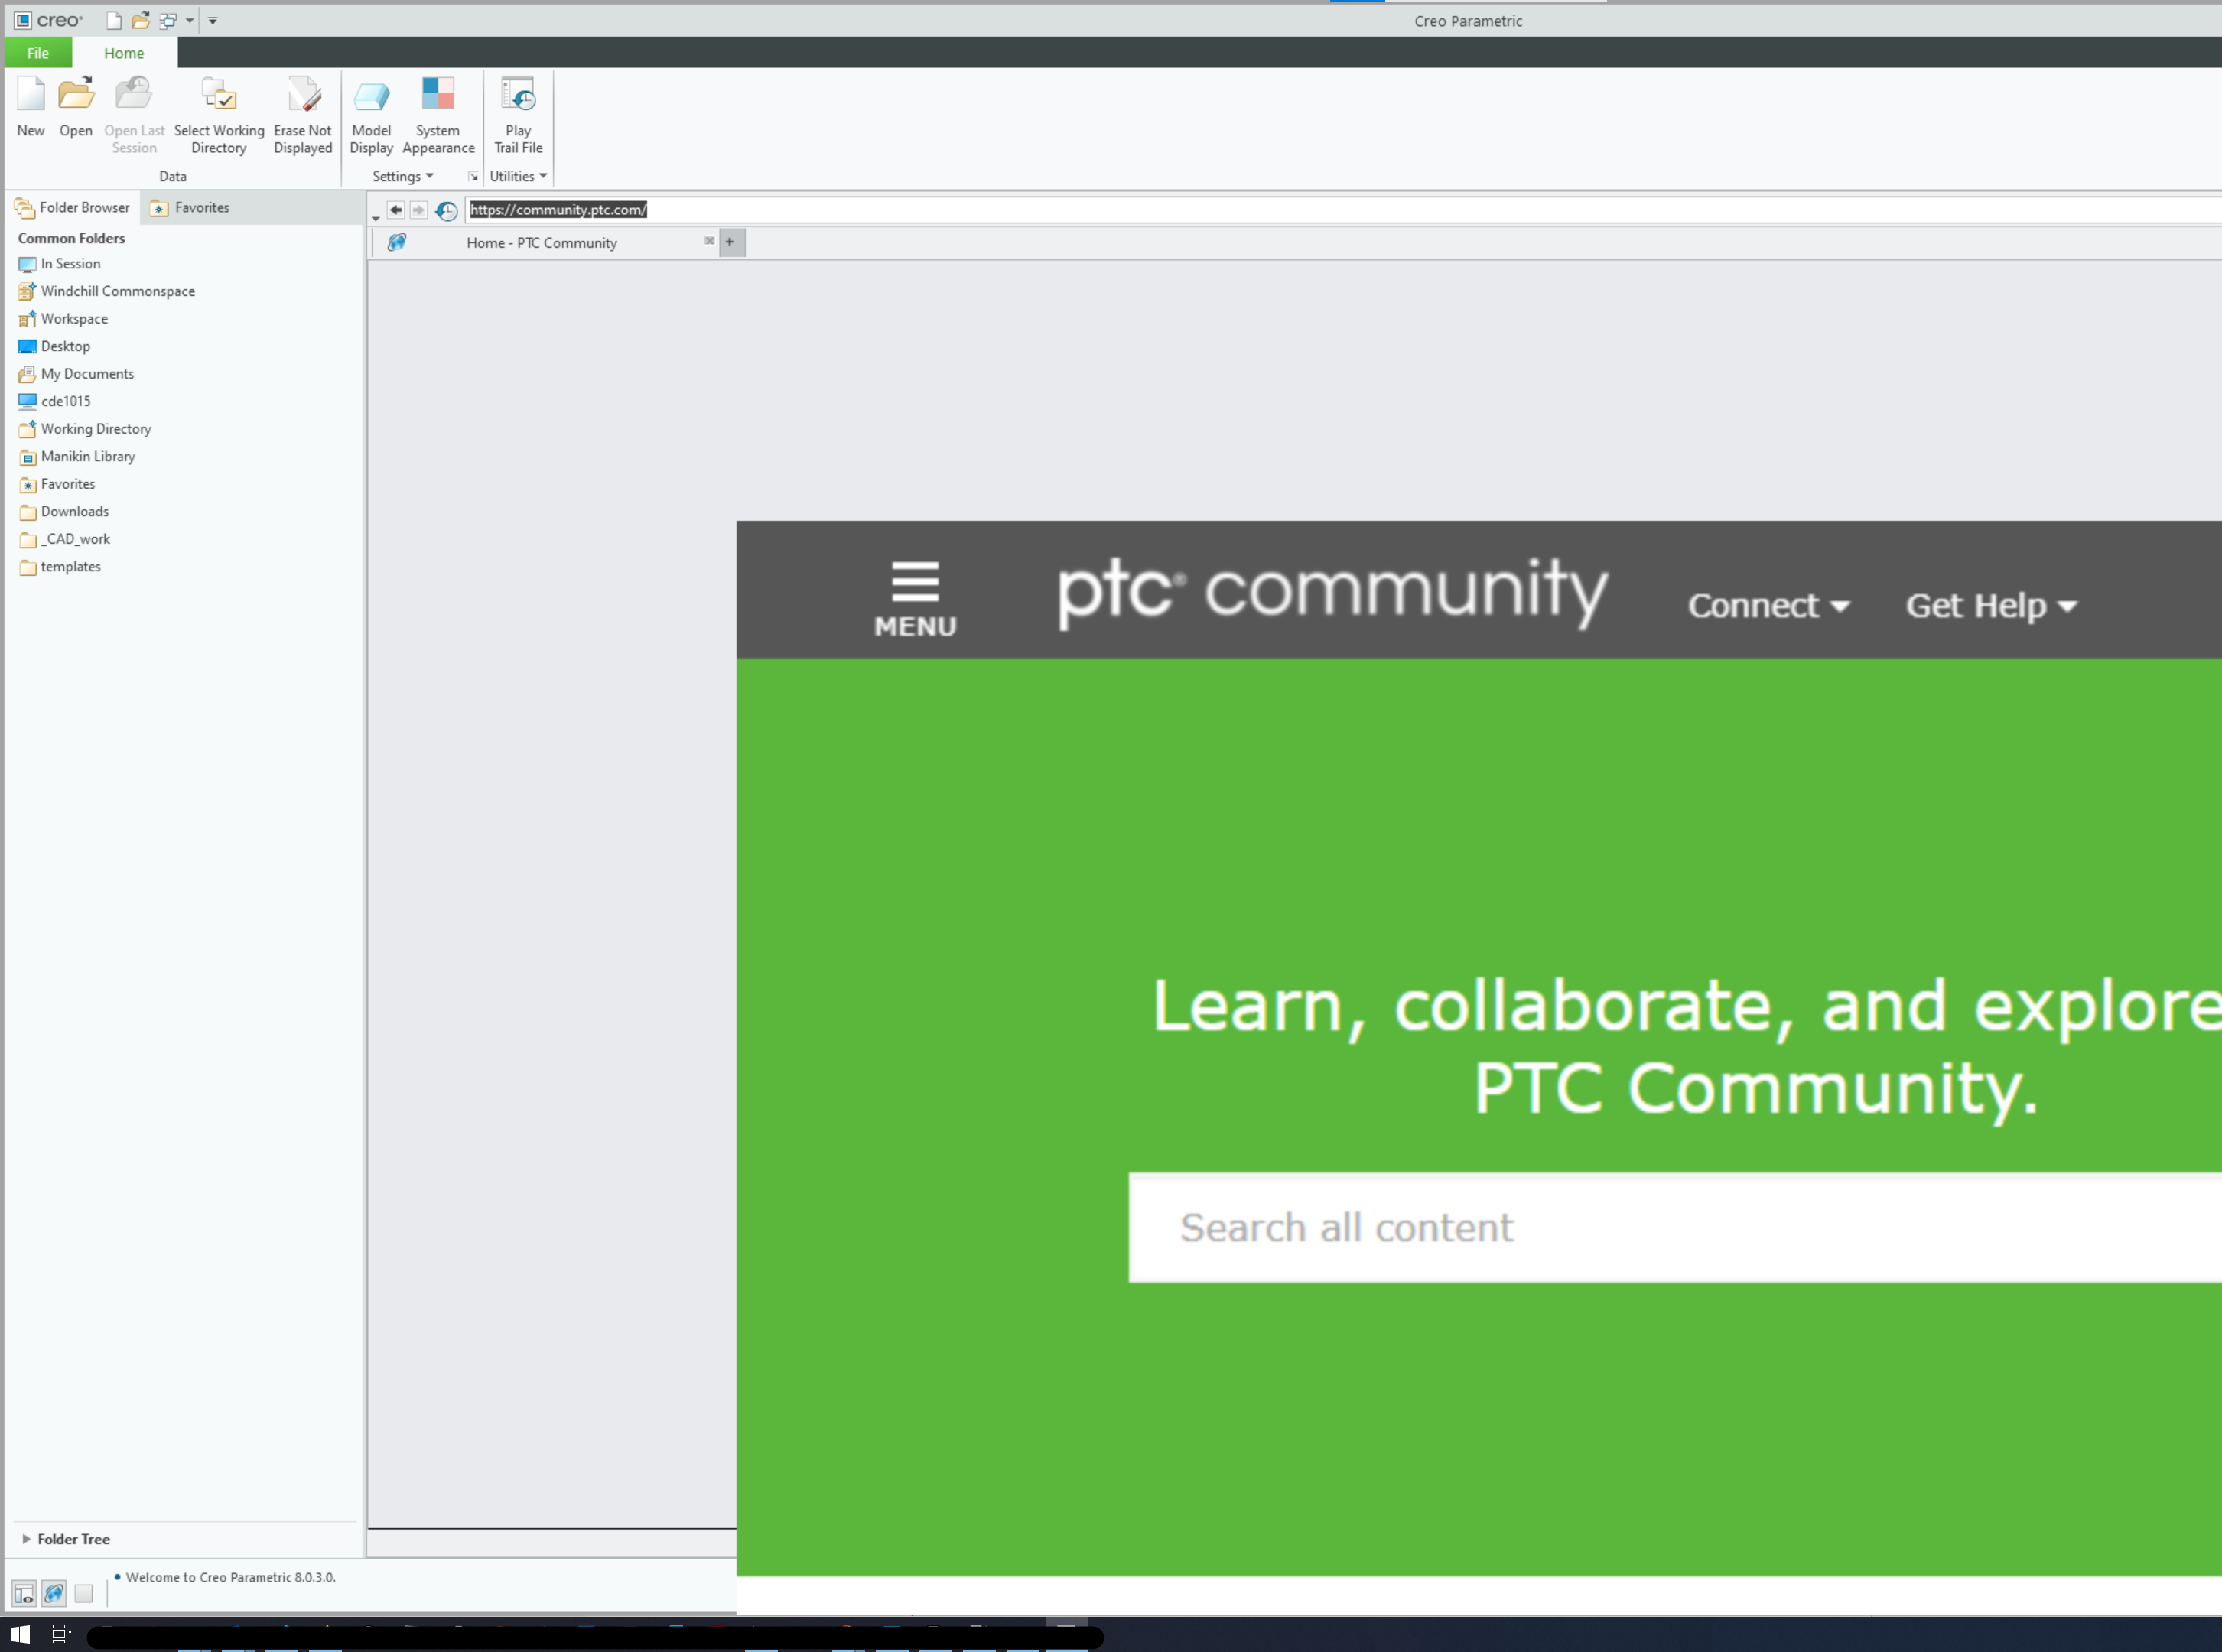Open the Working Directory folder in Common Folders
The image size is (2222, 1652).
pos(95,428)
